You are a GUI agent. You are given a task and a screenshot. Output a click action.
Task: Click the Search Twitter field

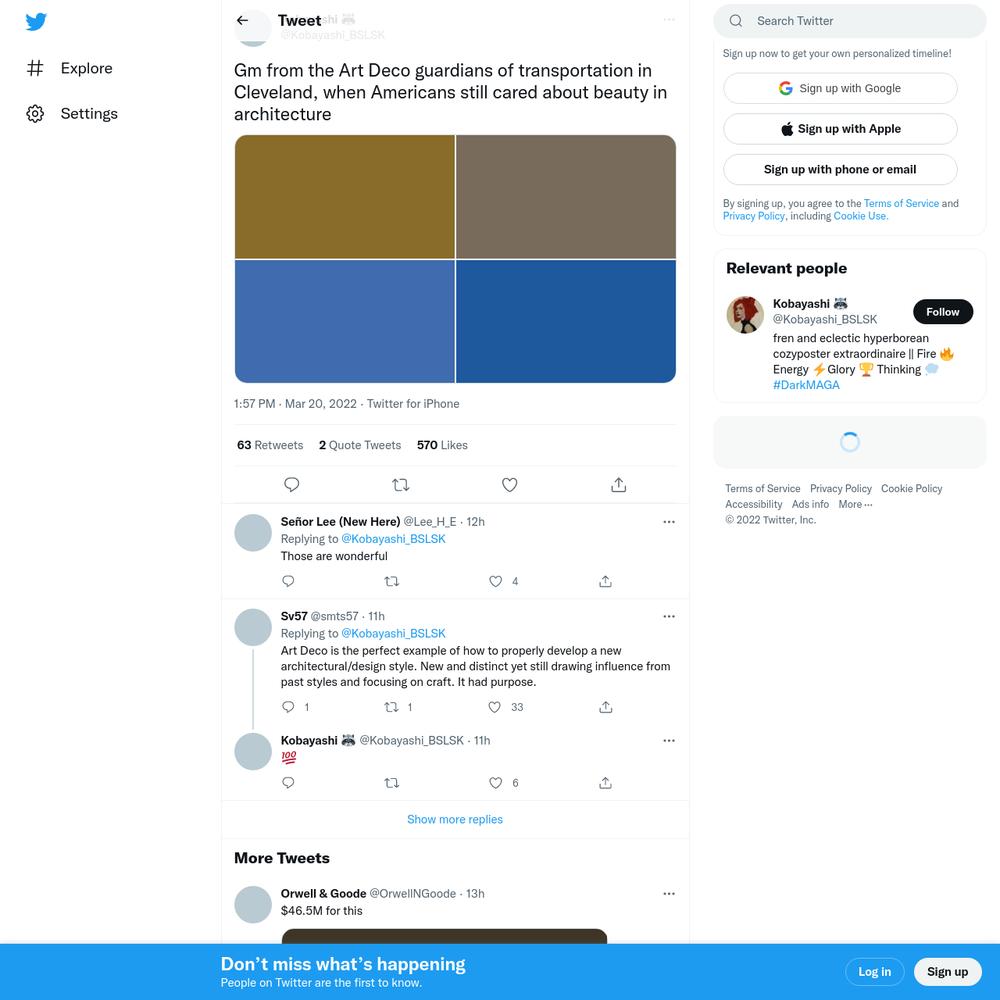tap(849, 21)
